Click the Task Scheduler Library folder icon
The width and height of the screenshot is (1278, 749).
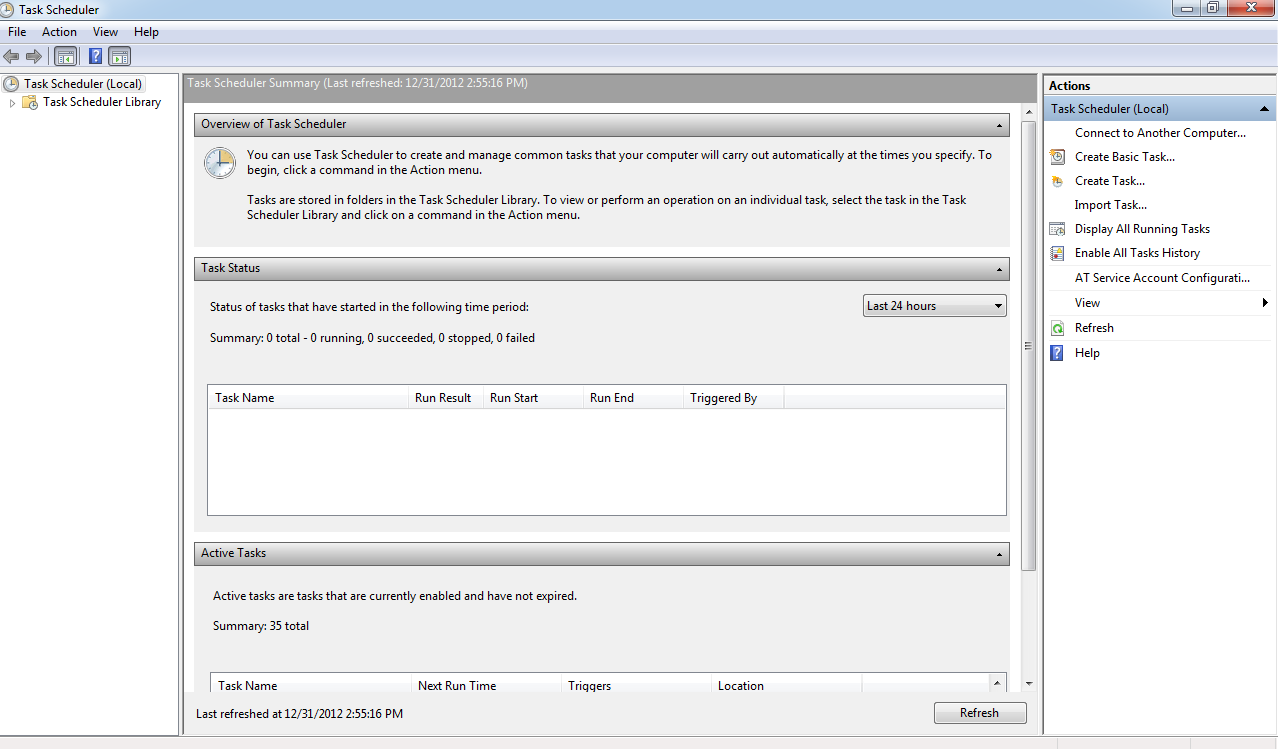[x=30, y=102]
